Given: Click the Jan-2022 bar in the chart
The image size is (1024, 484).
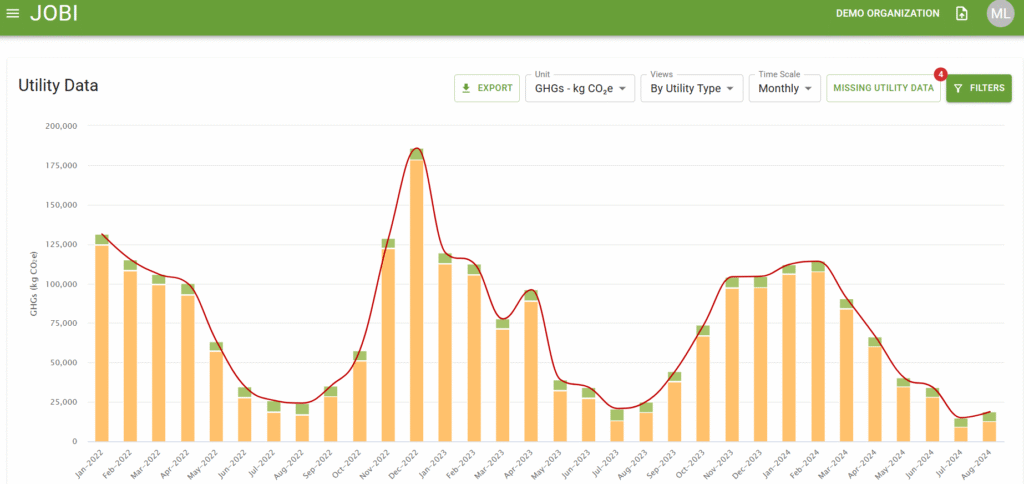Looking at the screenshot, I should (x=101, y=338).
